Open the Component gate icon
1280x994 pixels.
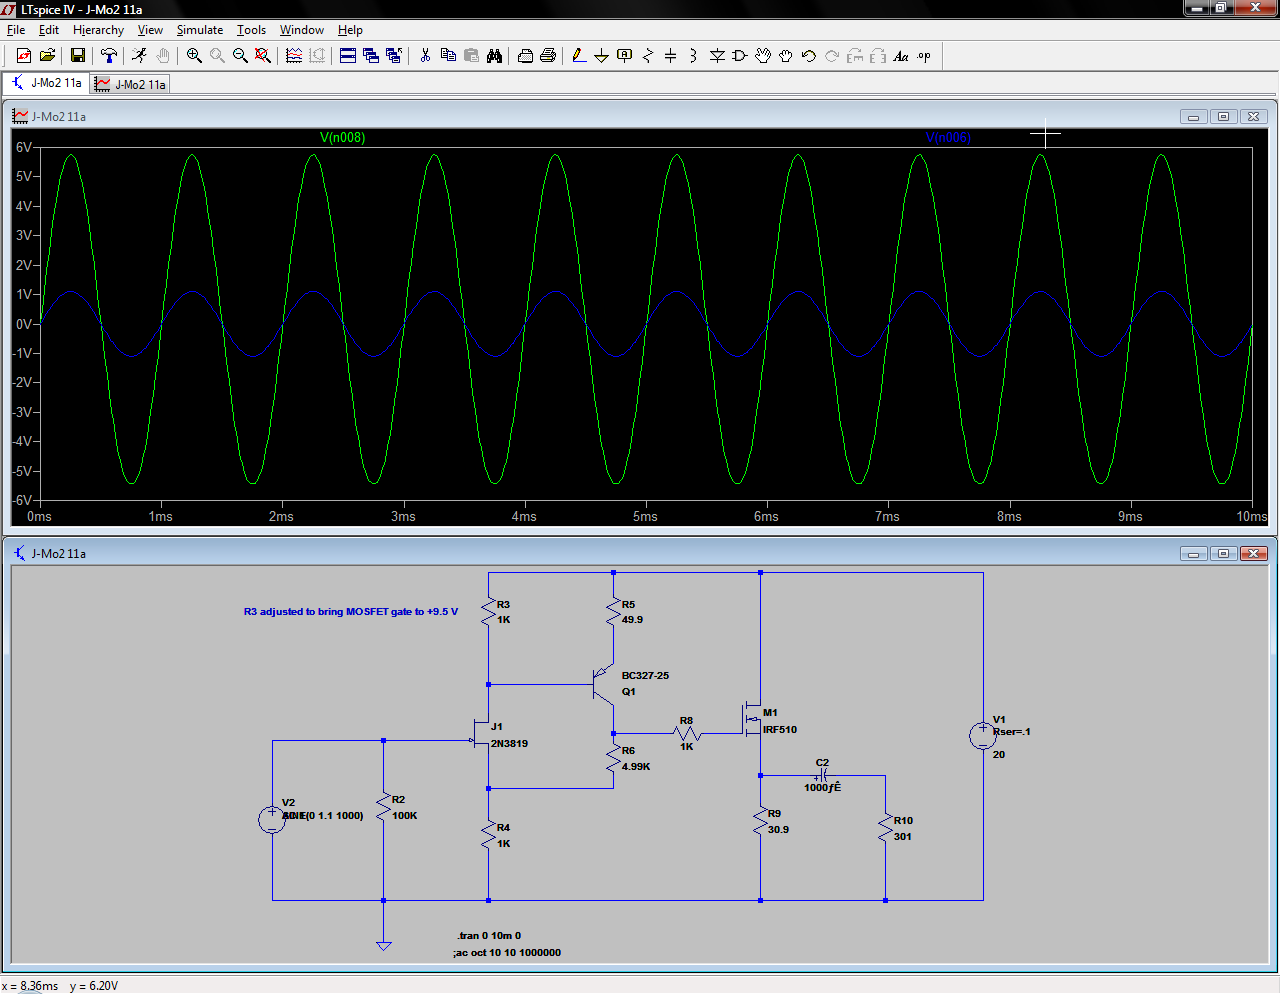(x=740, y=56)
